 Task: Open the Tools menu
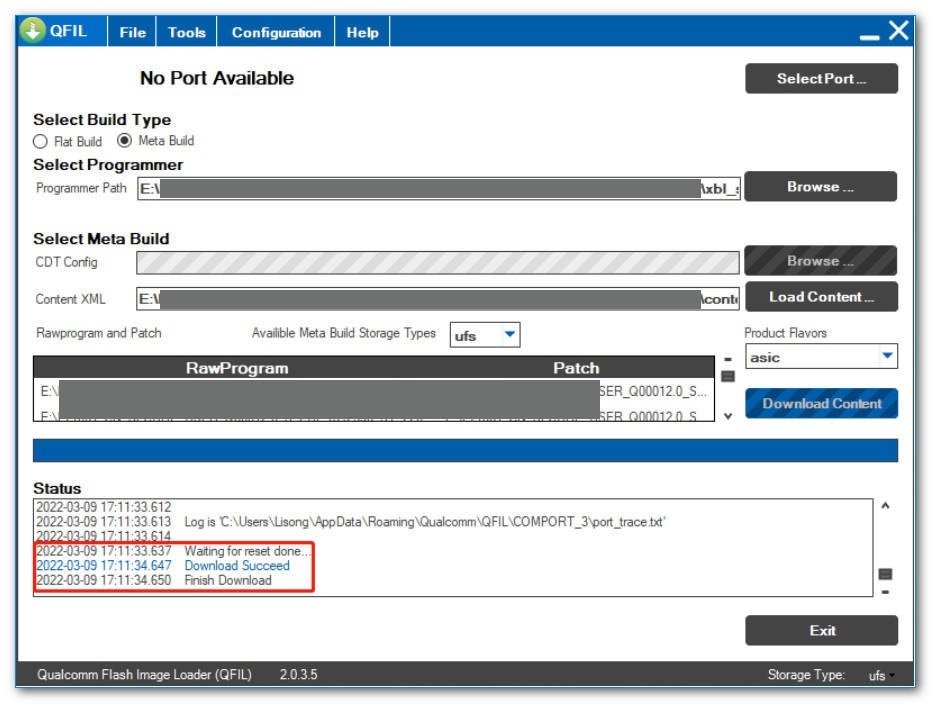click(x=186, y=32)
